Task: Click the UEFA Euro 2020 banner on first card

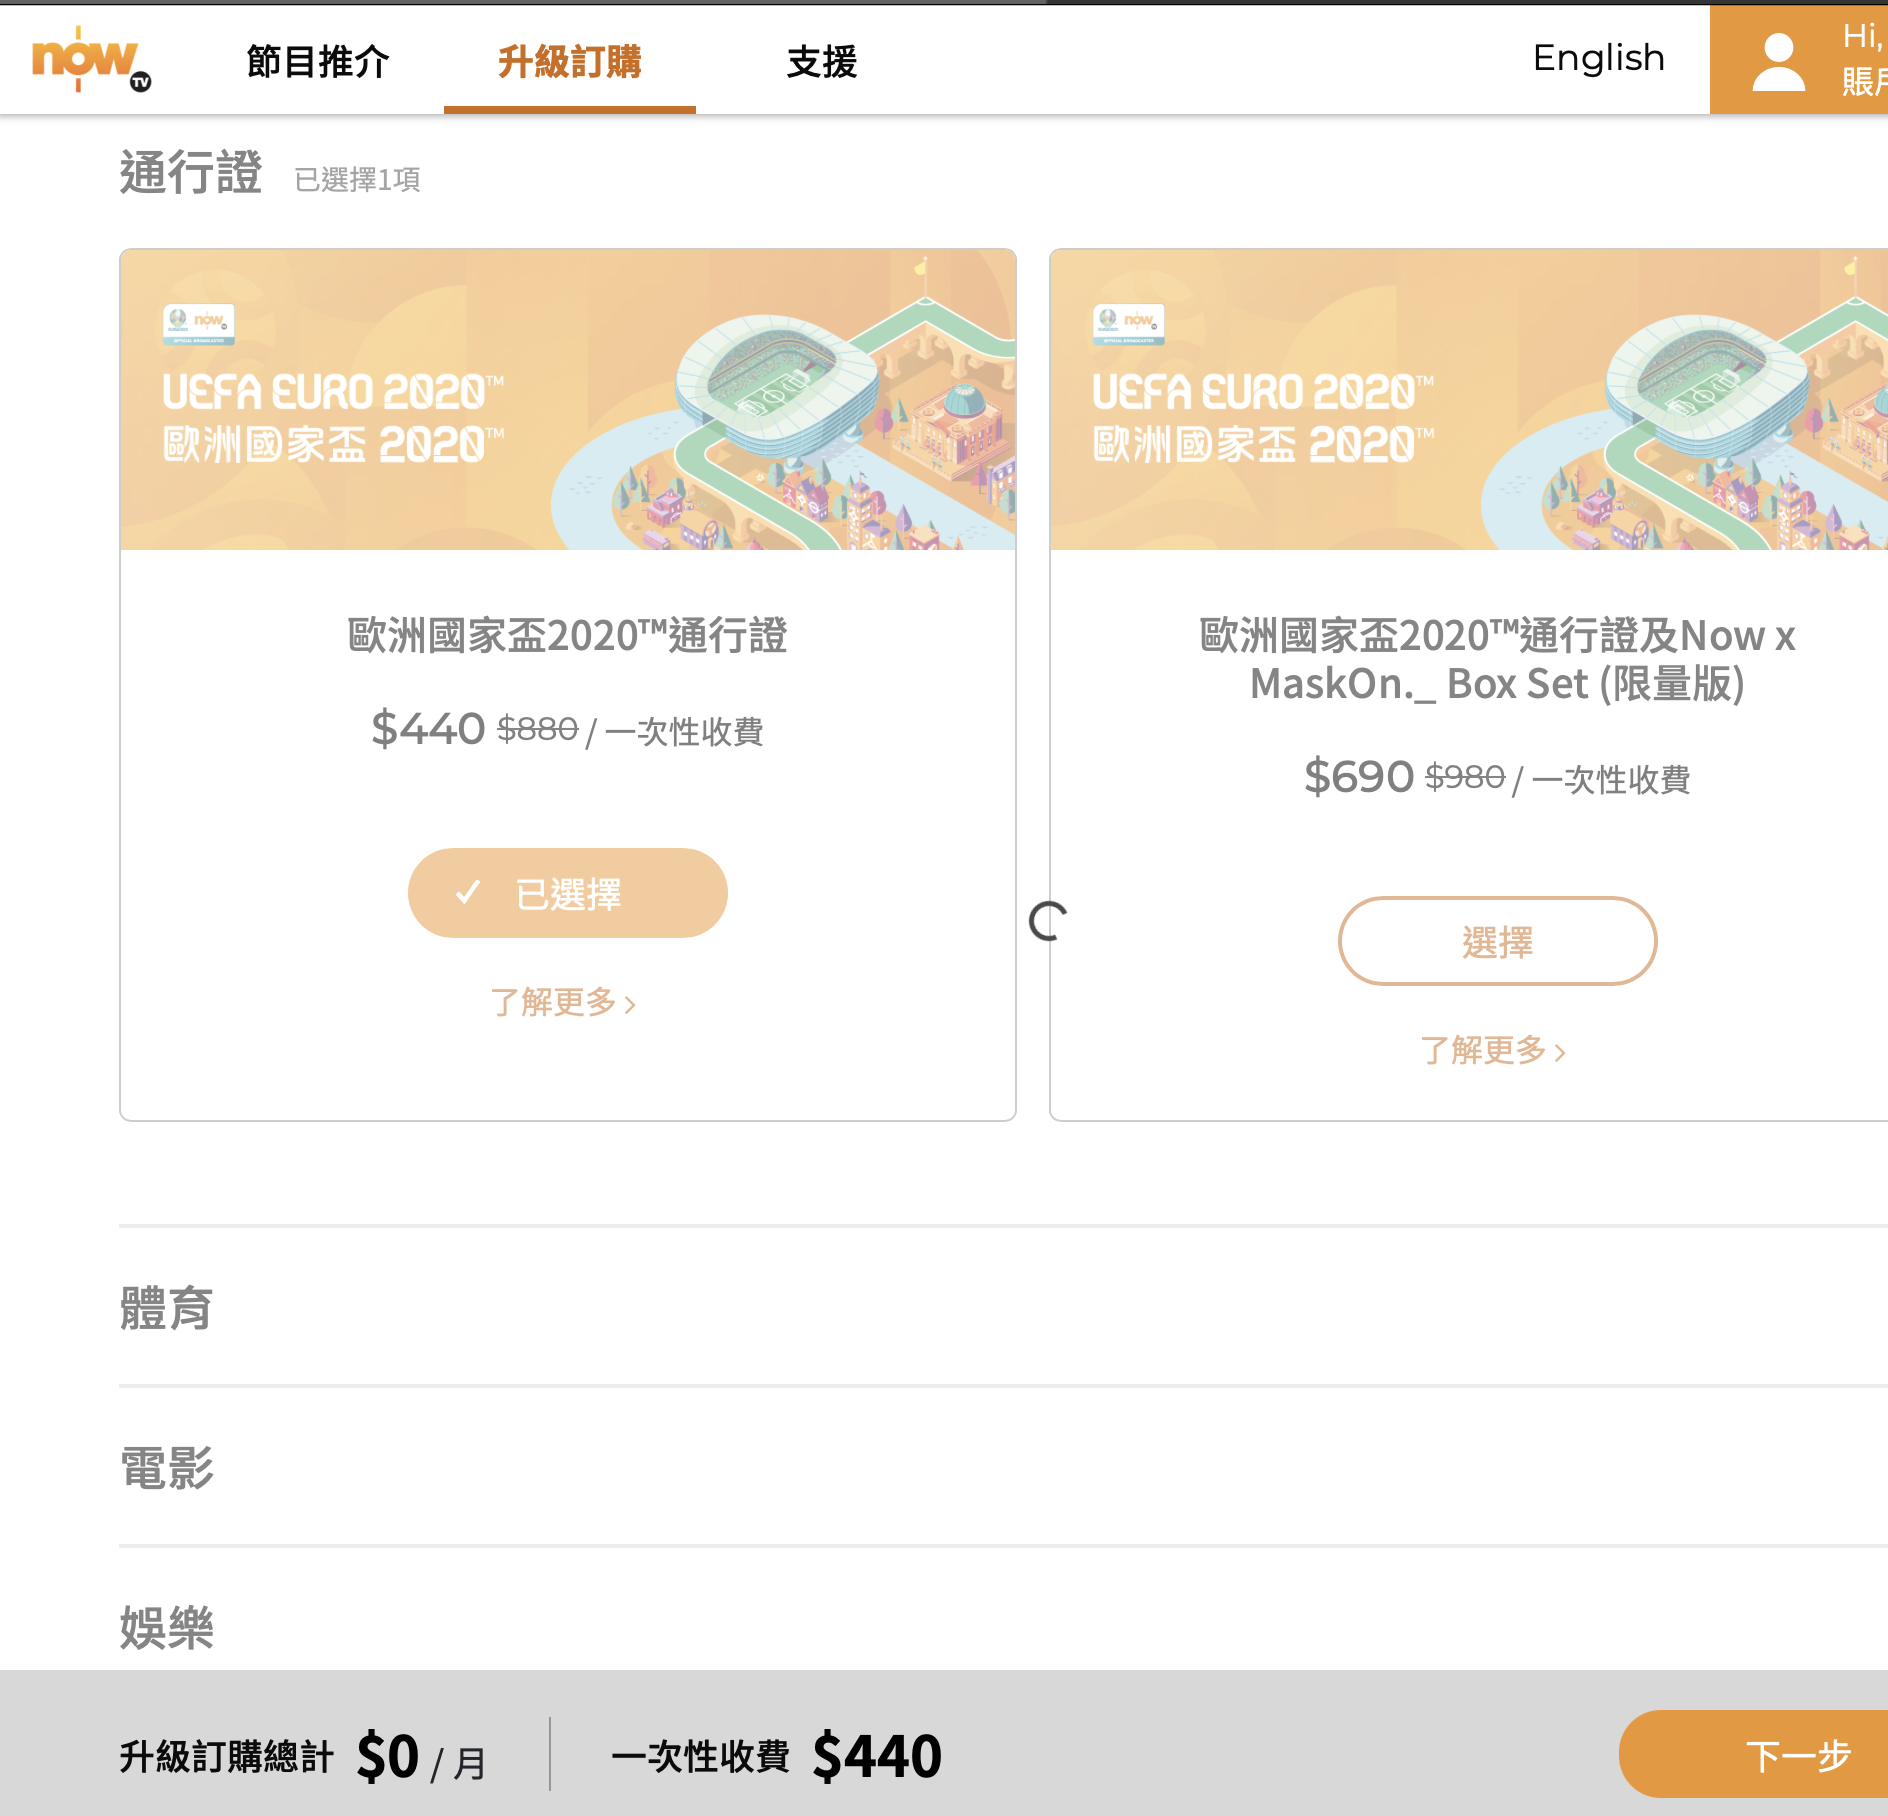Action: tap(568, 399)
